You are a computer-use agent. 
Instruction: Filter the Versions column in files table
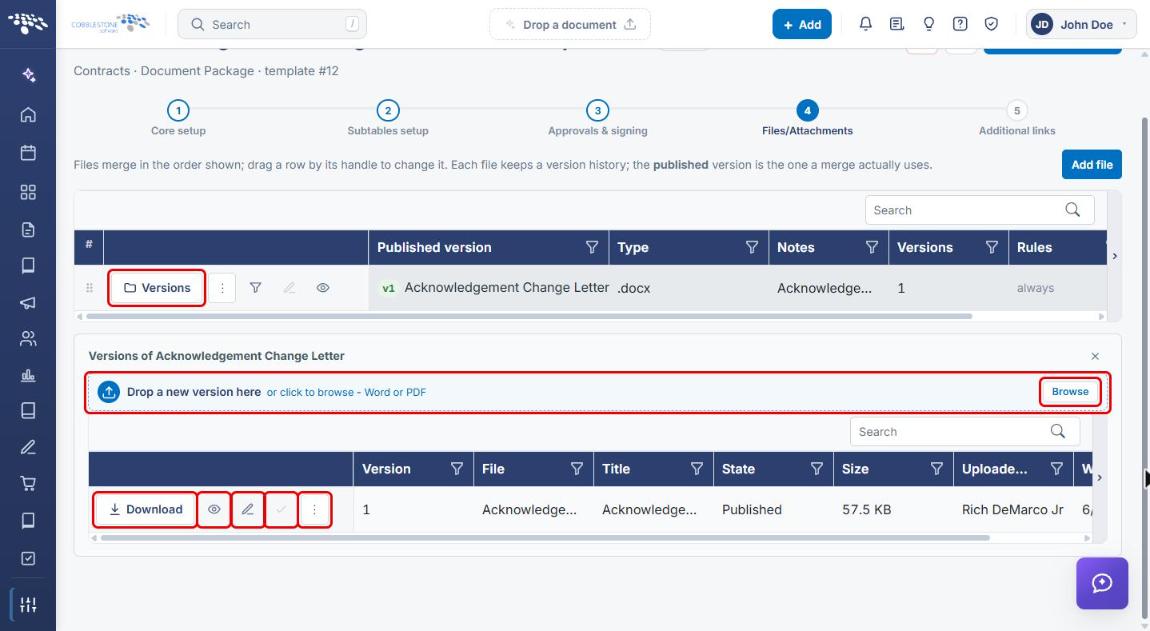992,247
